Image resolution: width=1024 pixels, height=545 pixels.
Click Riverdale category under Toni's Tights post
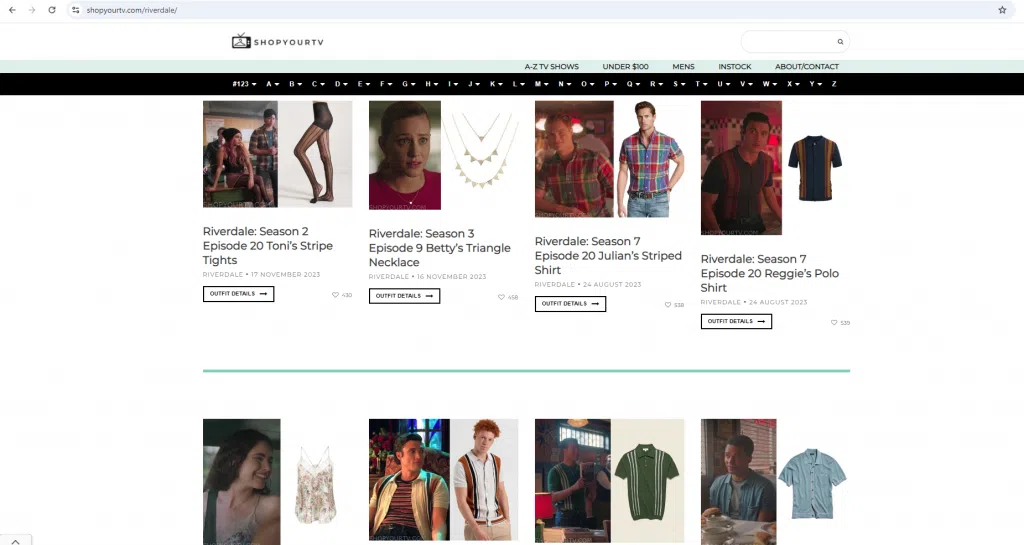(223, 275)
